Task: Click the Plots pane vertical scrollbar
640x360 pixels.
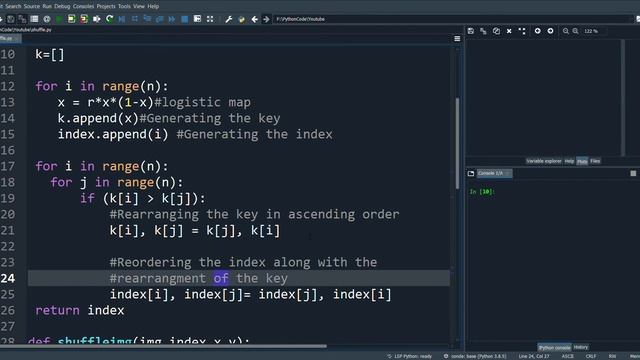Action: [x=623, y=97]
